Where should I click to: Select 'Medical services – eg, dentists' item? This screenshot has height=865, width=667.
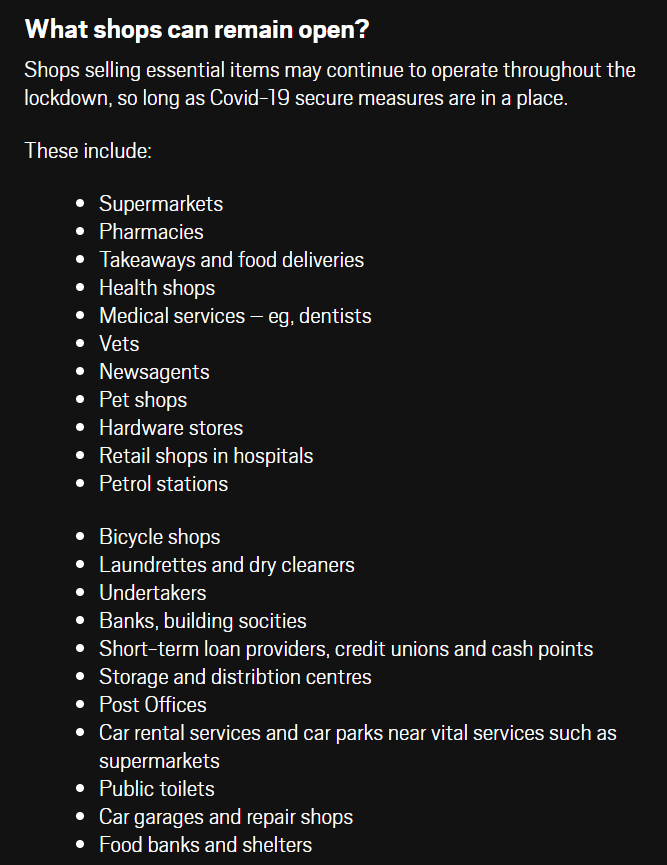click(x=236, y=316)
